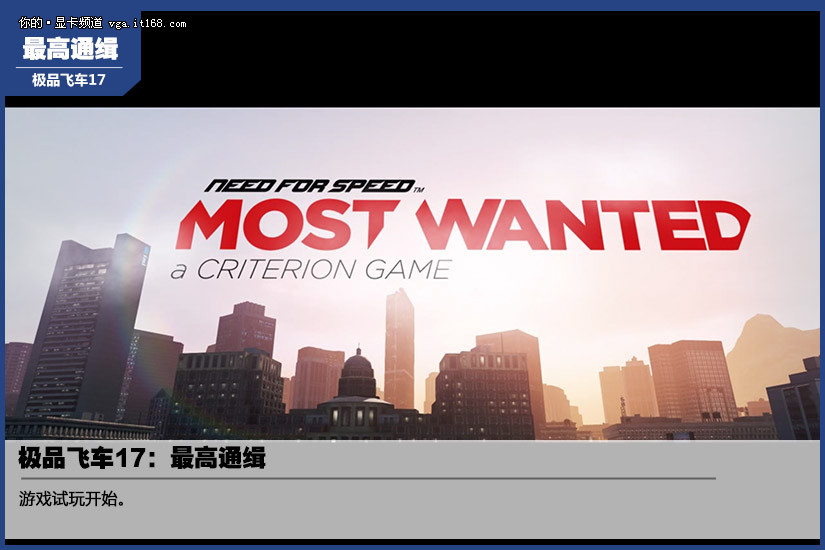Click the 极品飞车17：最高通缉 caption title

pyautogui.click(x=142, y=457)
